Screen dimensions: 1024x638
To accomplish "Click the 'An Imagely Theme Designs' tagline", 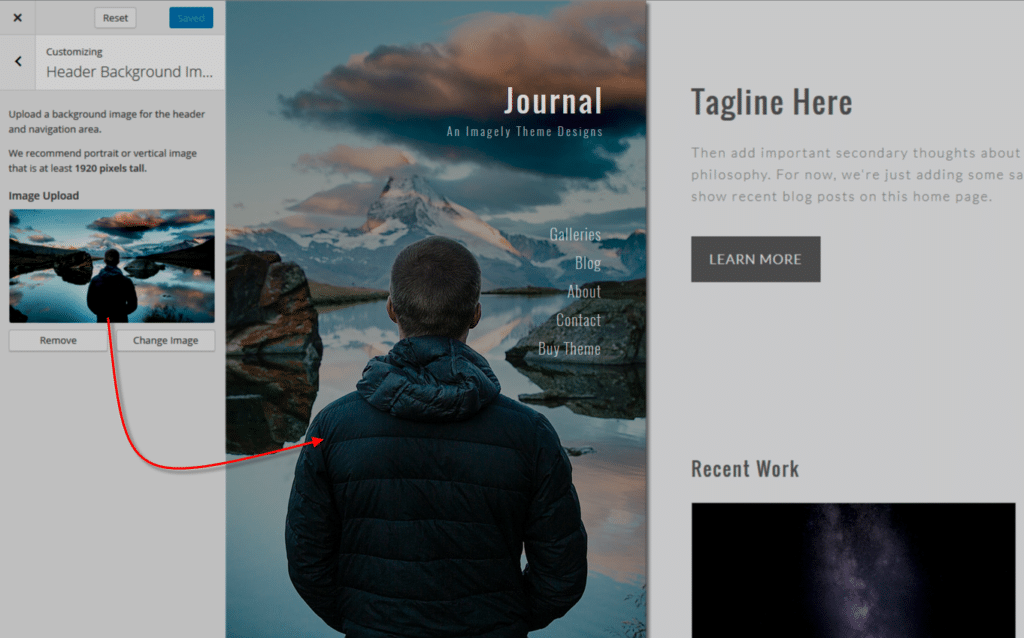I will 524,131.
